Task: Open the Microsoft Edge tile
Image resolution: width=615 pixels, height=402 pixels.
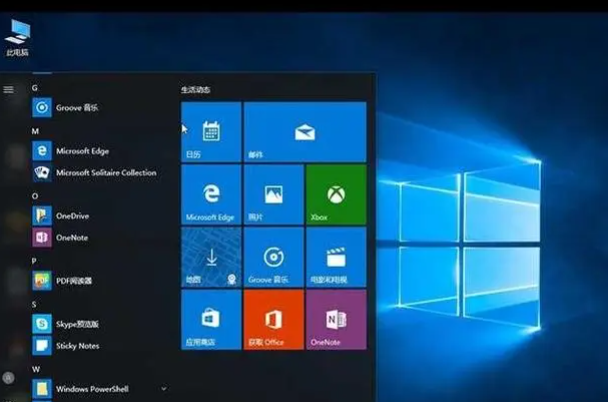Action: click(211, 195)
